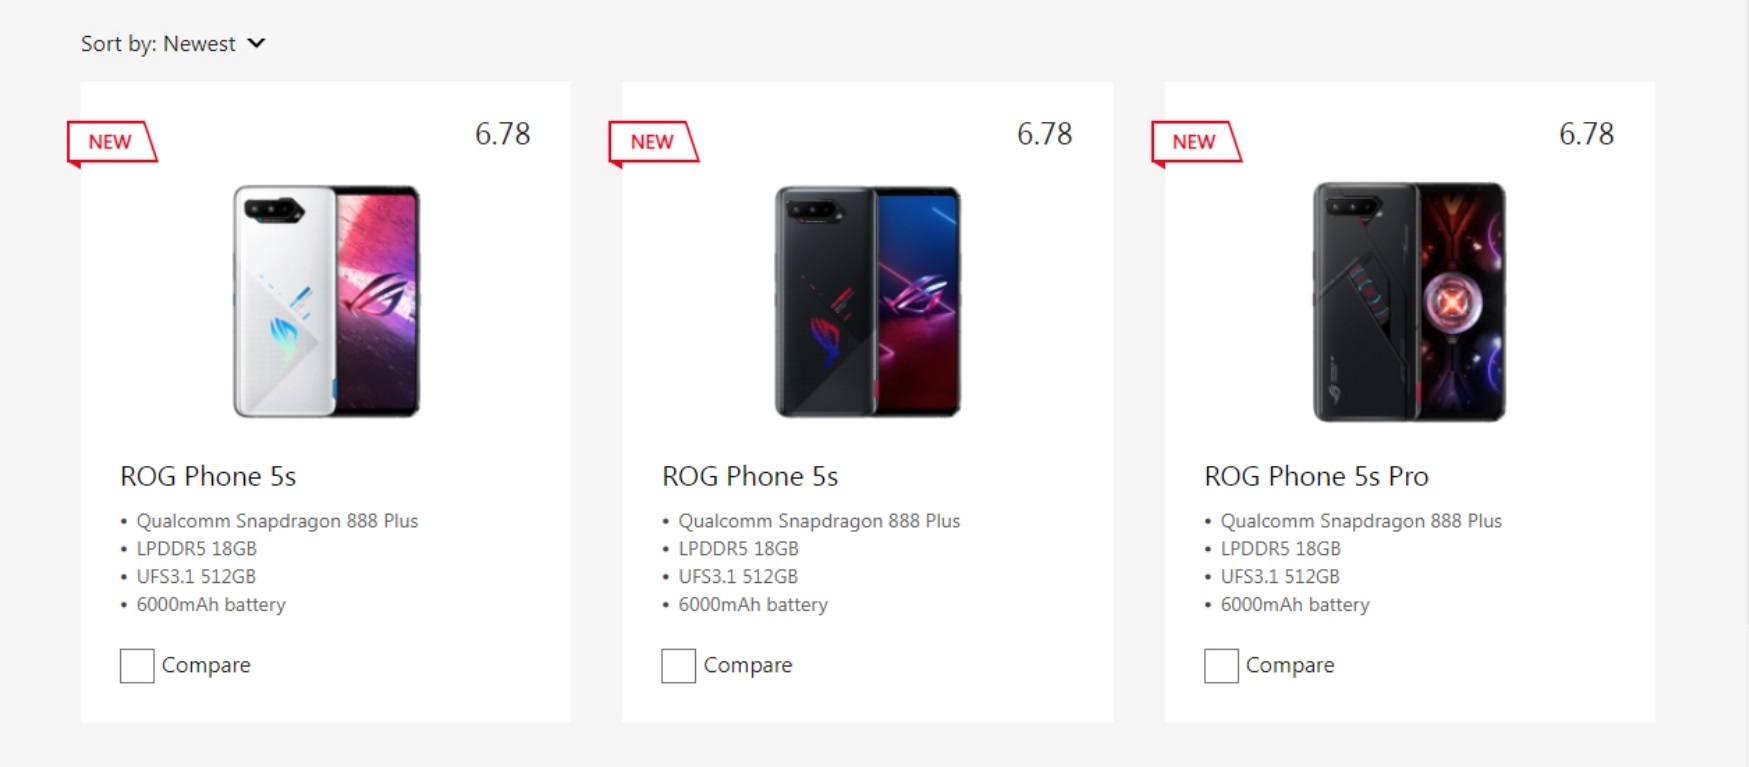Click the ROG Phone 5s Pro title link
The width and height of the screenshot is (1749, 767).
[1316, 476]
